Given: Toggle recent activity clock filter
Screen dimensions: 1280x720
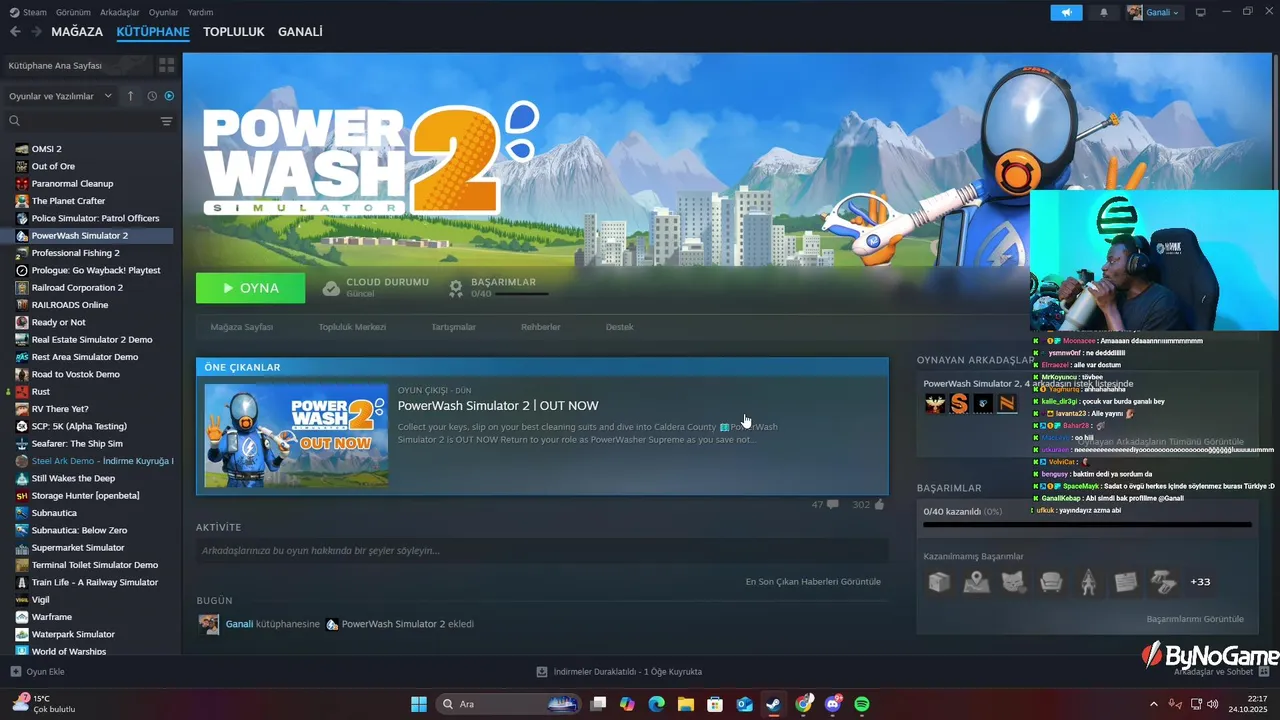Looking at the screenshot, I should pos(152,96).
